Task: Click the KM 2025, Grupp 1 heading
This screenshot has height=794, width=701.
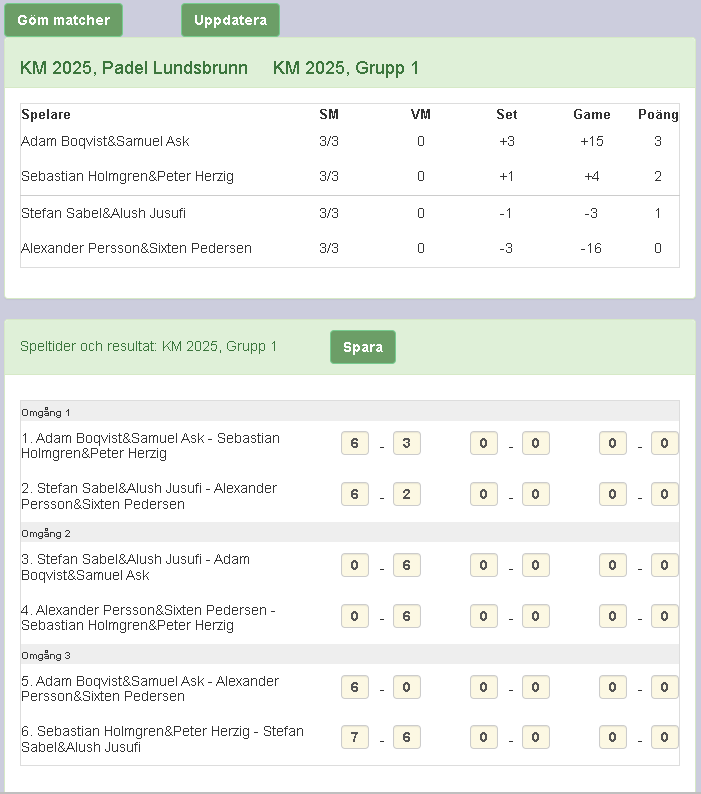Action: coord(346,68)
